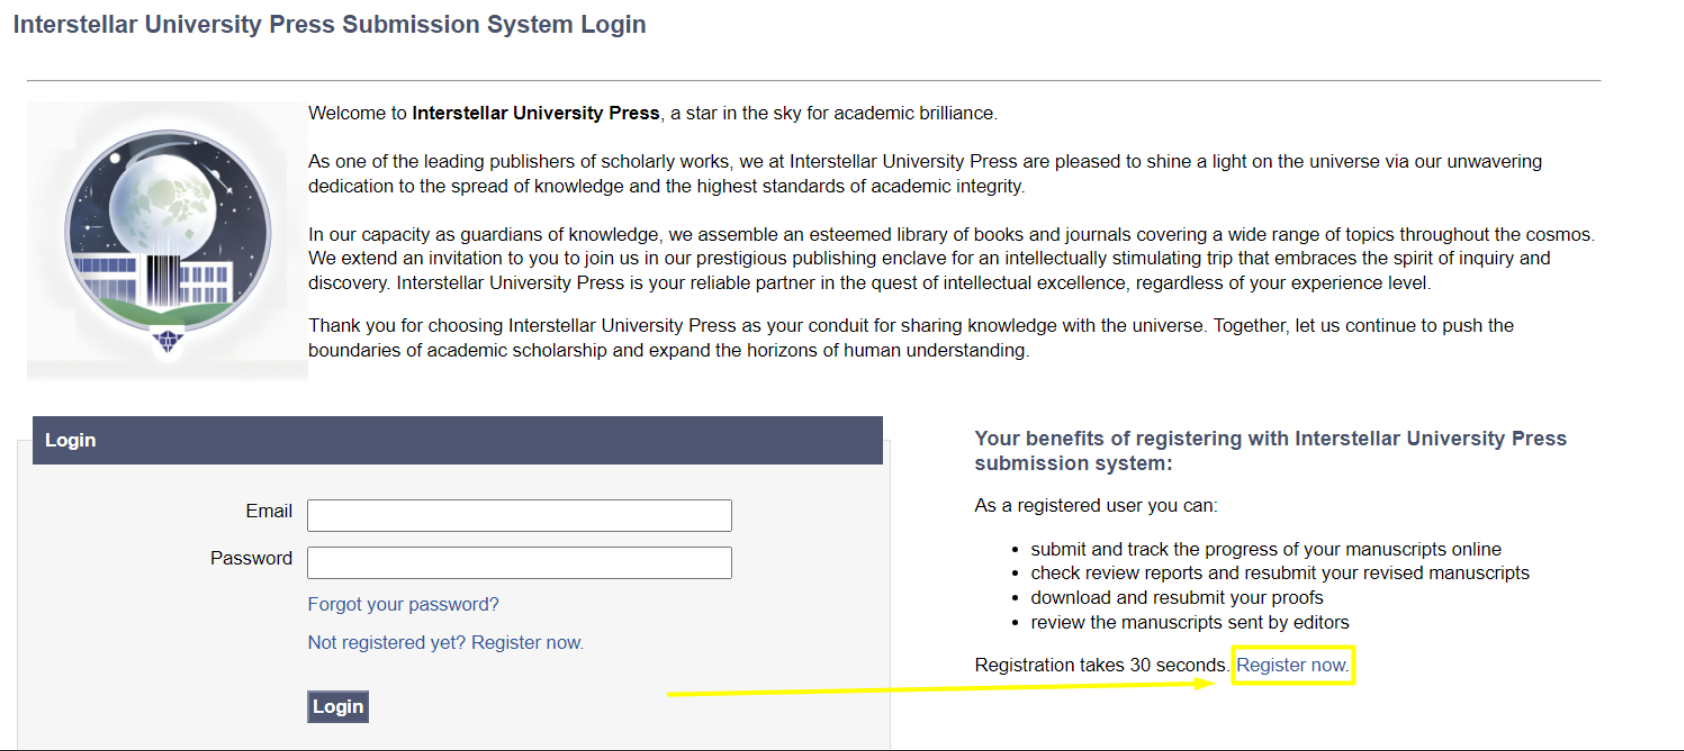Focus the Email input field
Screen dimensions: 1684x751
coord(519,515)
